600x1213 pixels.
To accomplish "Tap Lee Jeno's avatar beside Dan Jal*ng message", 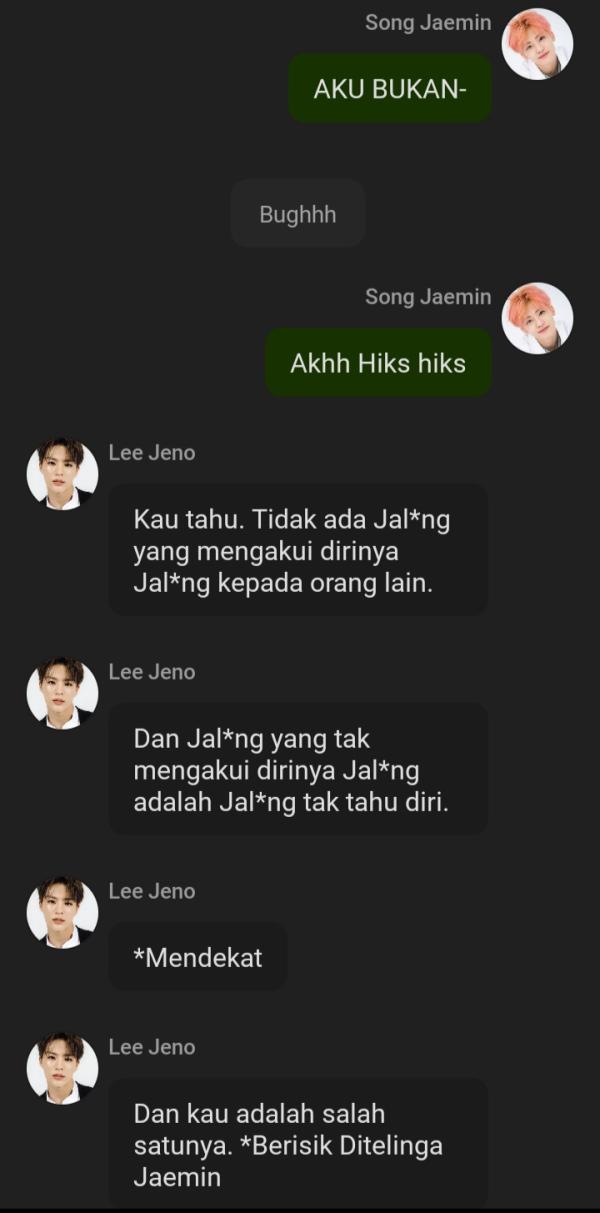I will coord(62,693).
